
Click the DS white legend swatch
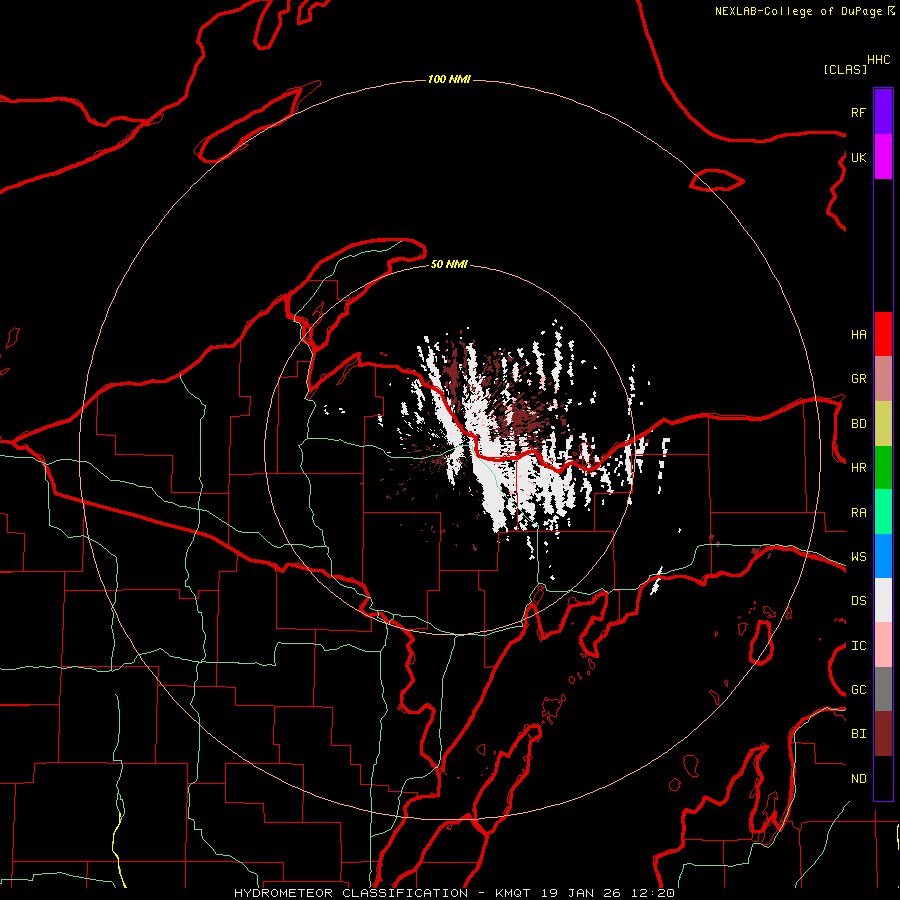point(883,600)
